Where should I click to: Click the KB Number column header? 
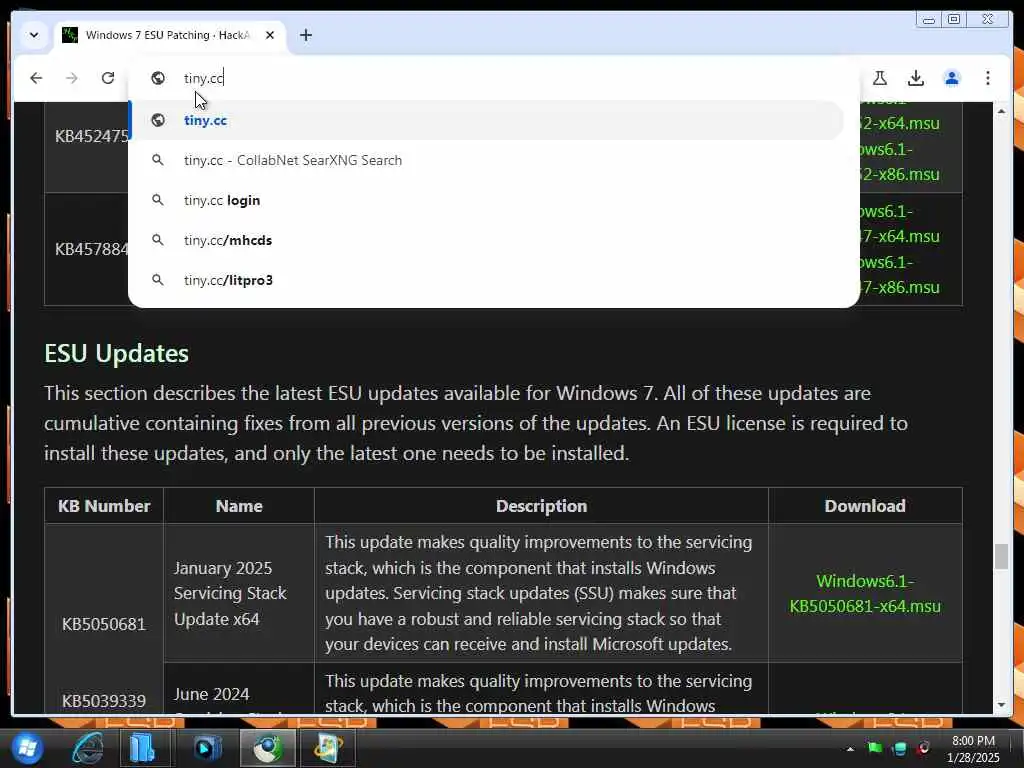[104, 505]
